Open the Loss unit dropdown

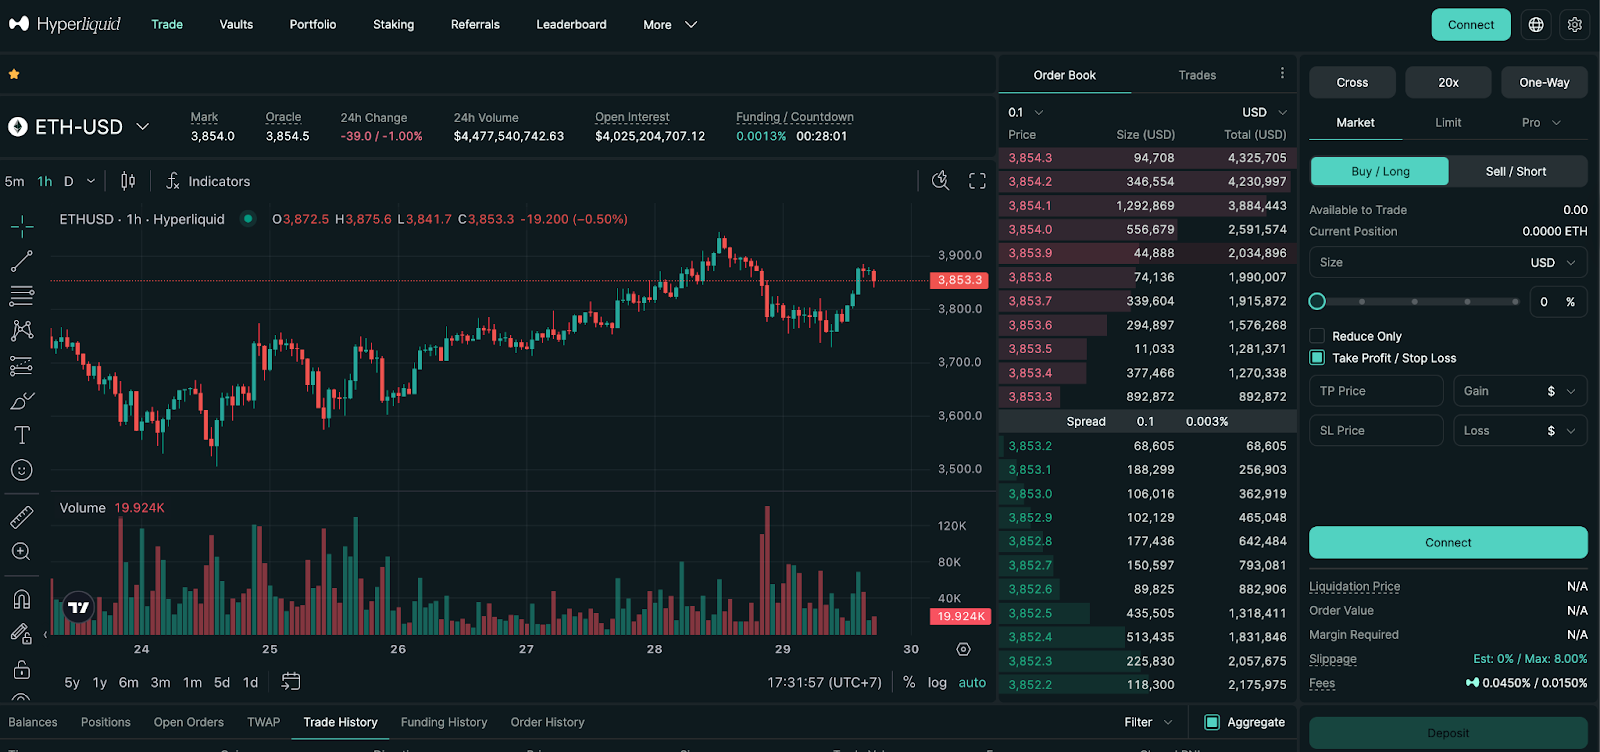pyautogui.click(x=1561, y=430)
